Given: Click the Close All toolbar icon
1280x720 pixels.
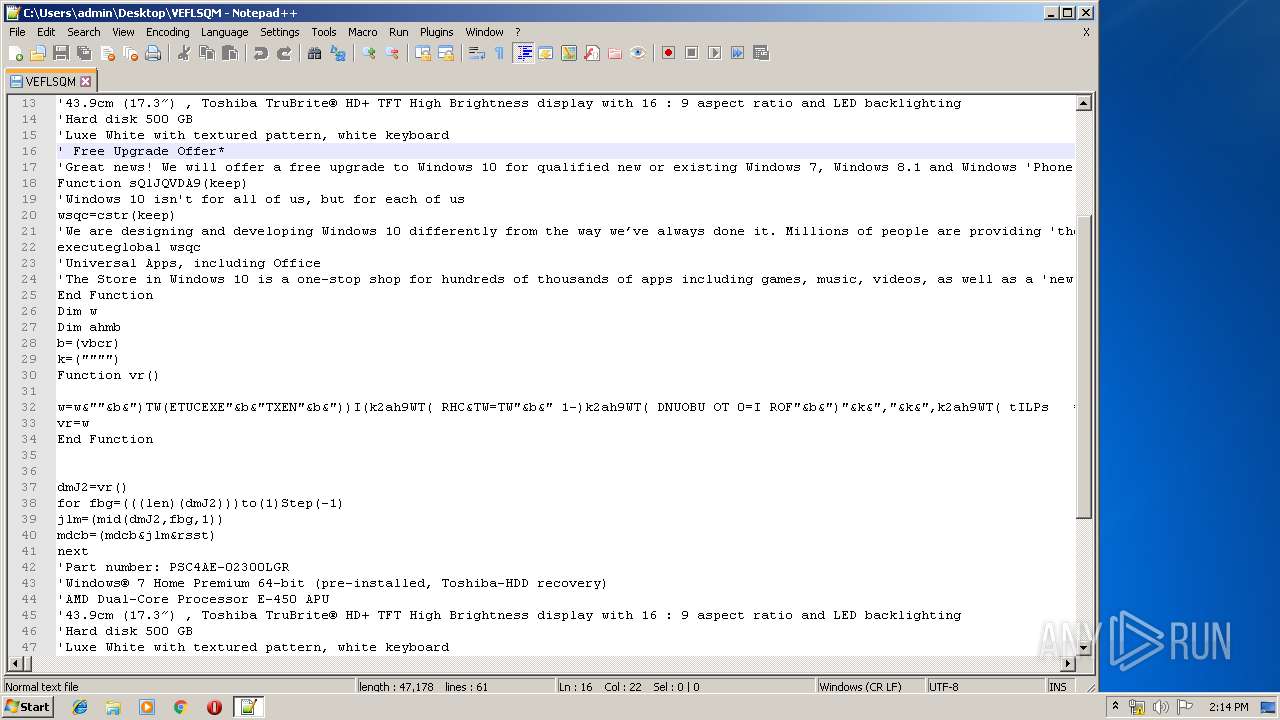Looking at the screenshot, I should [130, 53].
